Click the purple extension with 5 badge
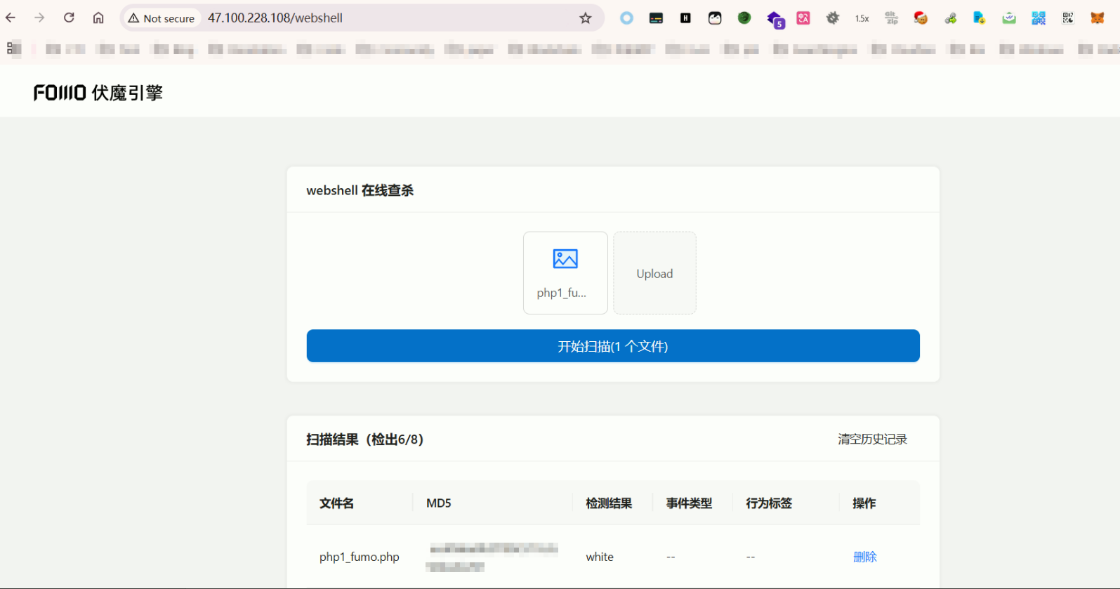 (x=775, y=19)
